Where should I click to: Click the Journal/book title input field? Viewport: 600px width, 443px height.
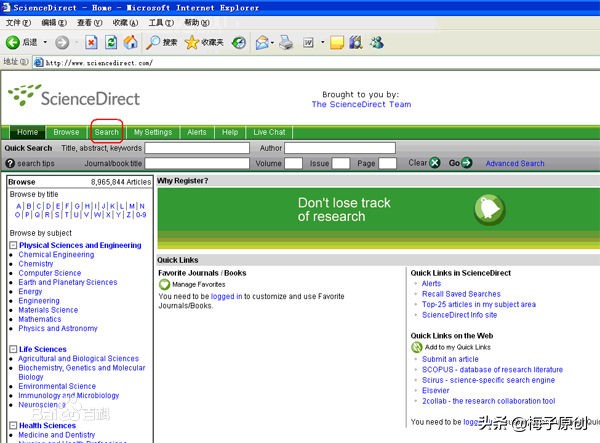[x=197, y=163]
